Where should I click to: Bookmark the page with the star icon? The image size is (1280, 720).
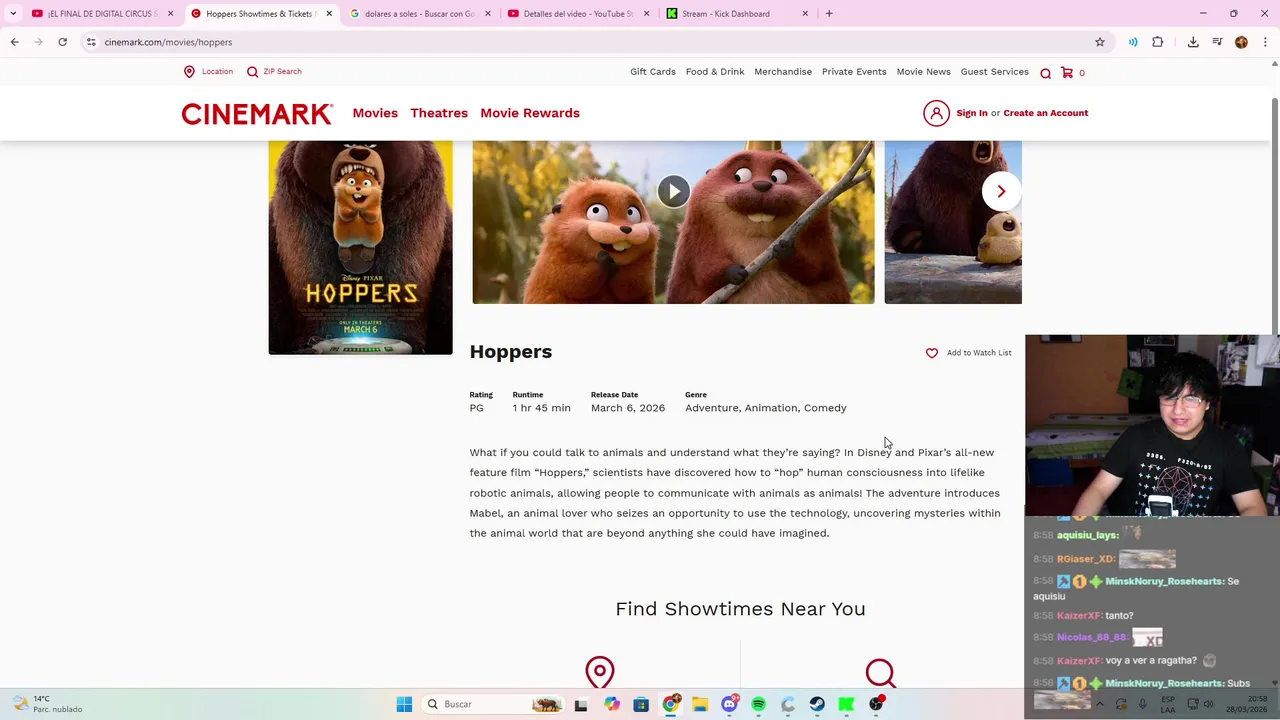click(1100, 42)
